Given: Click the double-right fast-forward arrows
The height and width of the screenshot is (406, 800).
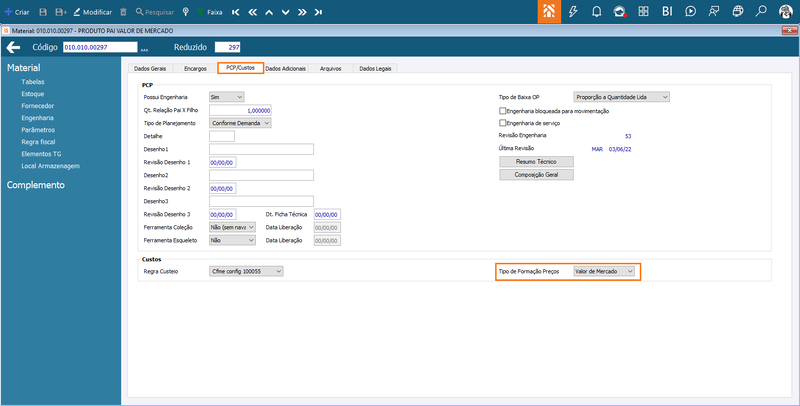Looking at the screenshot, I should (302, 12).
